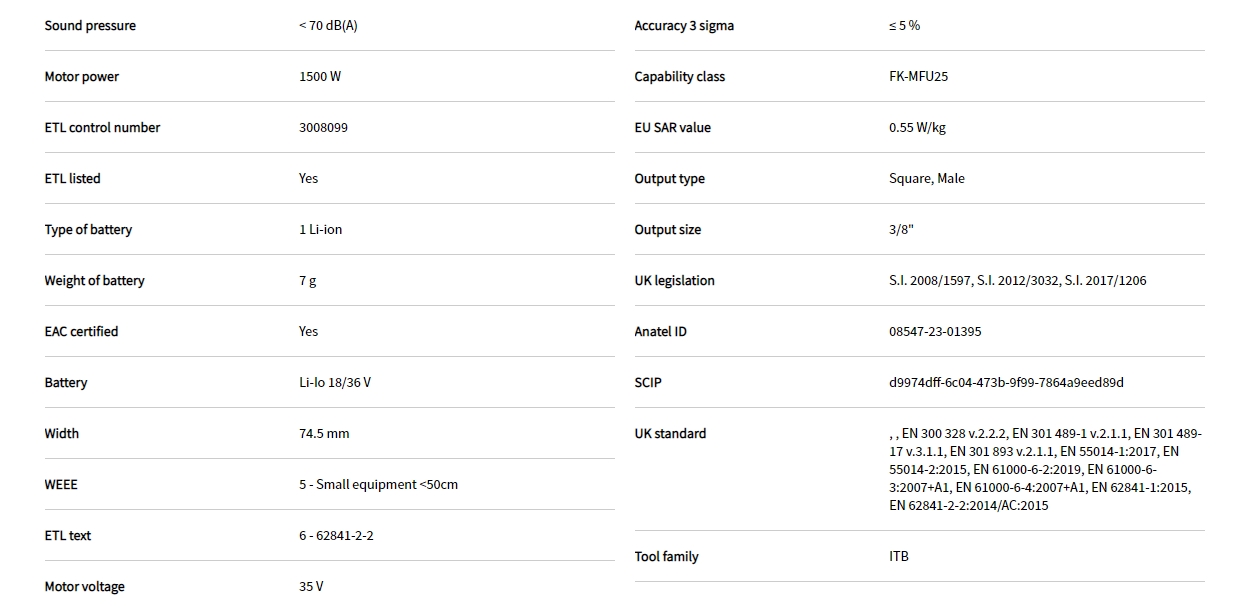Click the UK legislation S.I. numbers text
This screenshot has height=610, width=1256.
point(1017,281)
